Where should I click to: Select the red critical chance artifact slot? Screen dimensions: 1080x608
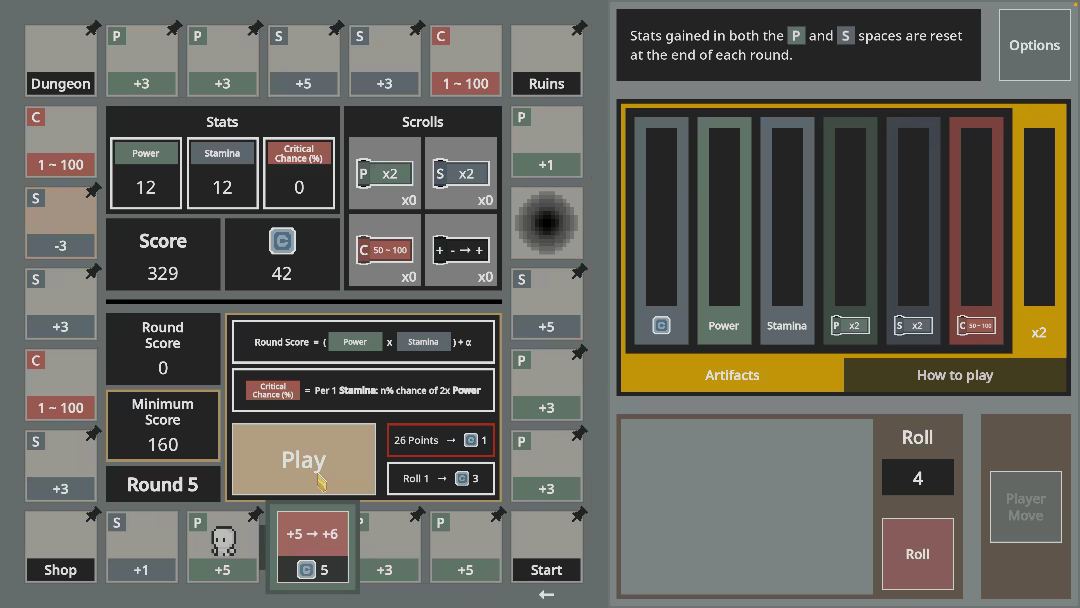pyautogui.click(x=976, y=230)
